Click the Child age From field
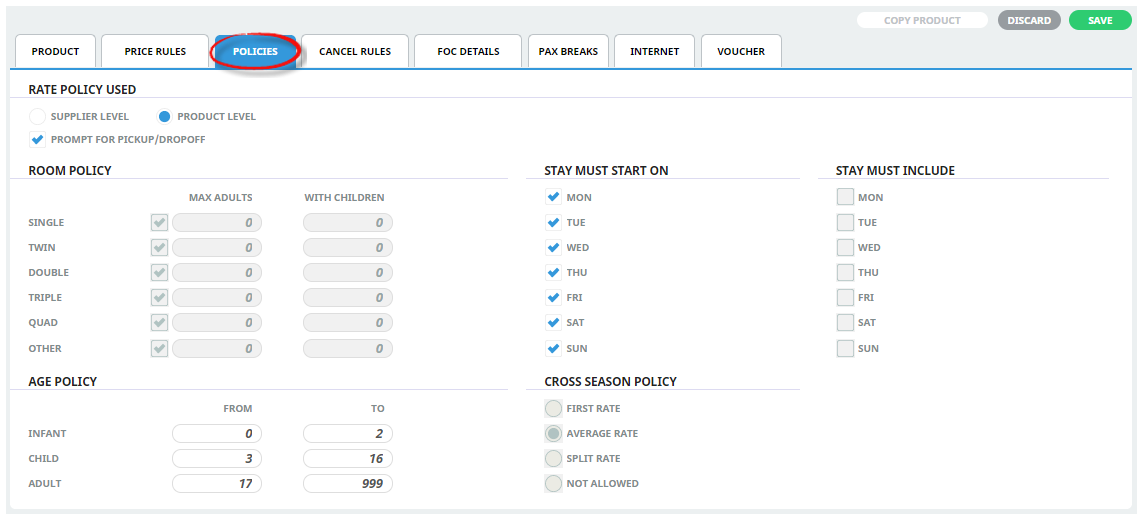This screenshot has height=520, width=1142. tap(217, 459)
